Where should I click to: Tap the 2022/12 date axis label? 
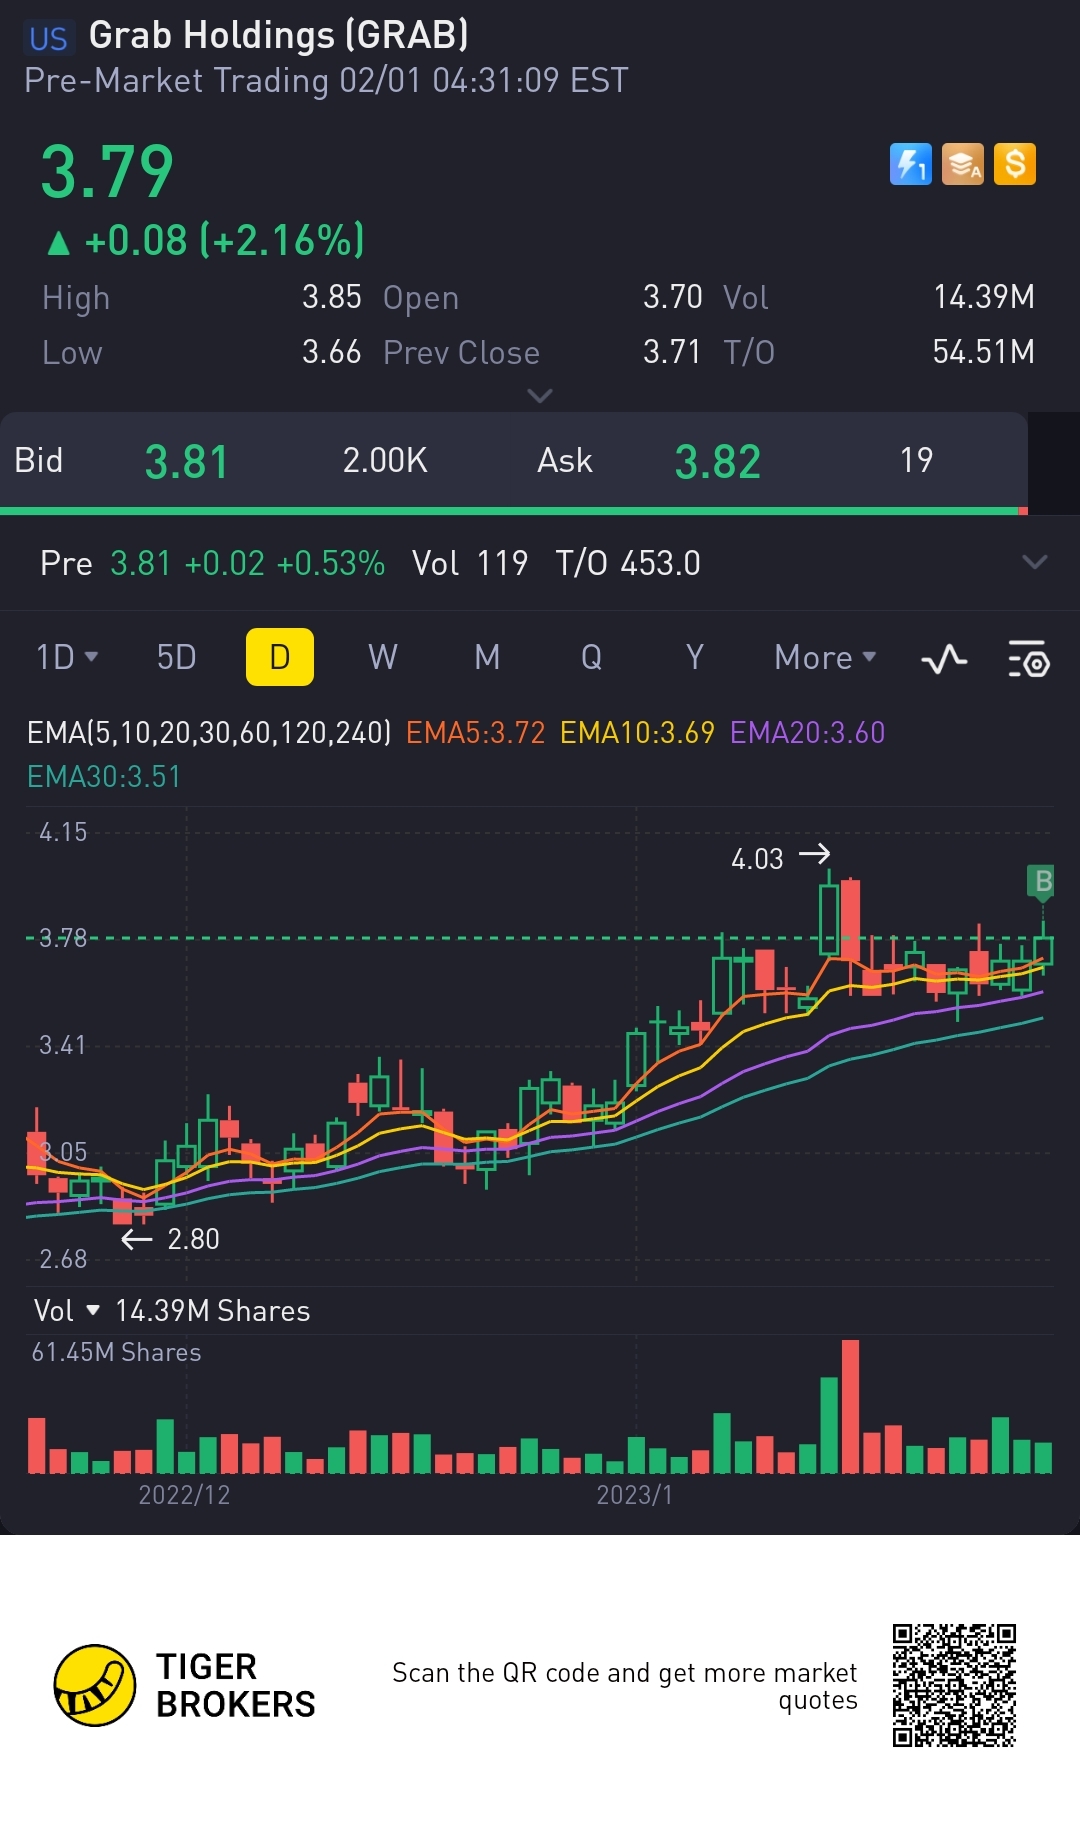184,1495
